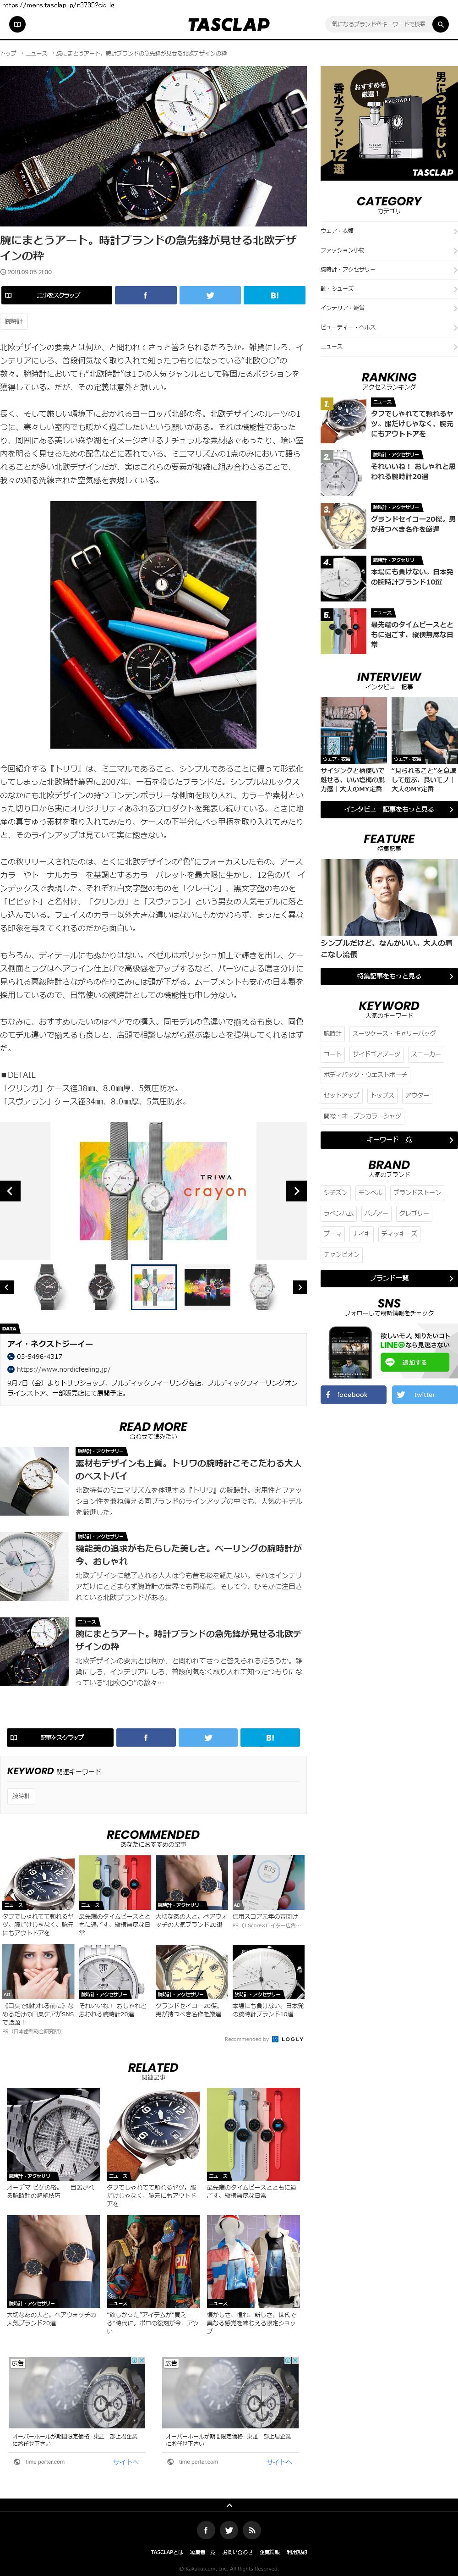The height and width of the screenshot is (2576, 458).
Task: Click the LINE 追加する green button
Action: pyautogui.click(x=414, y=1362)
